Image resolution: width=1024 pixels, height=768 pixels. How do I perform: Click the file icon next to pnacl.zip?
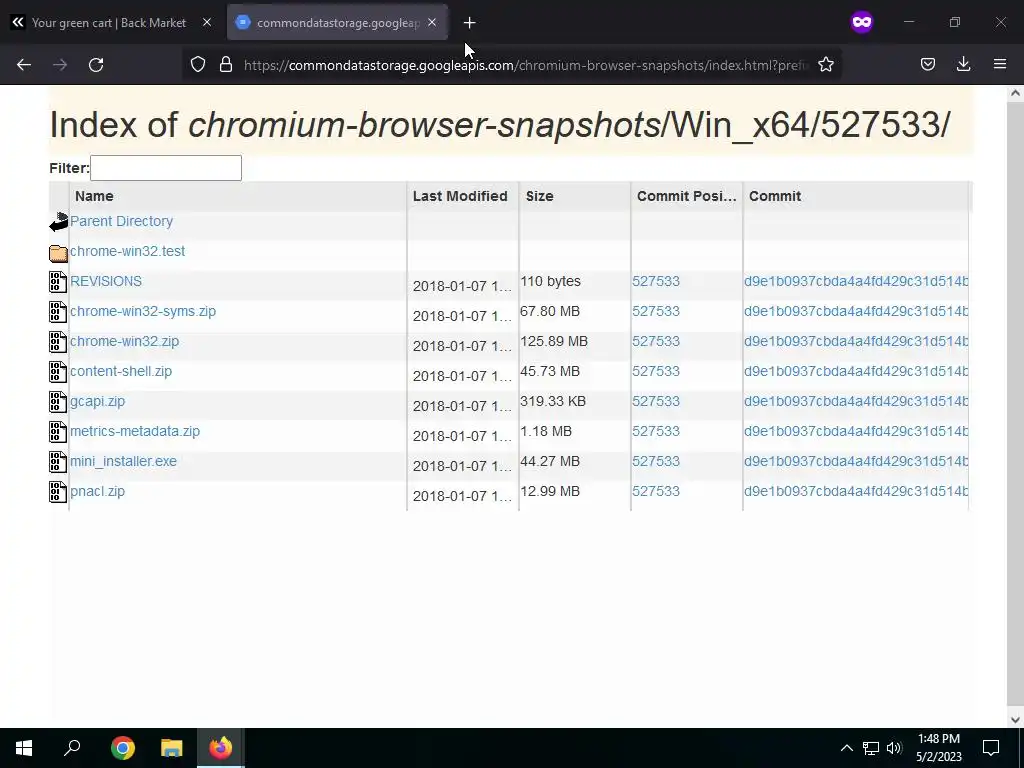(58, 492)
